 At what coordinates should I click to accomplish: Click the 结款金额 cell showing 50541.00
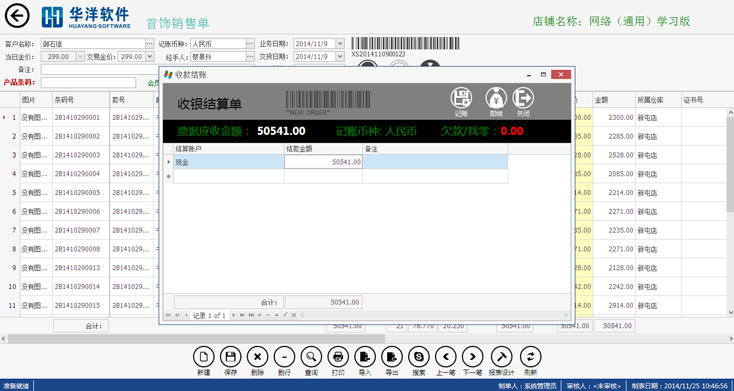point(323,162)
